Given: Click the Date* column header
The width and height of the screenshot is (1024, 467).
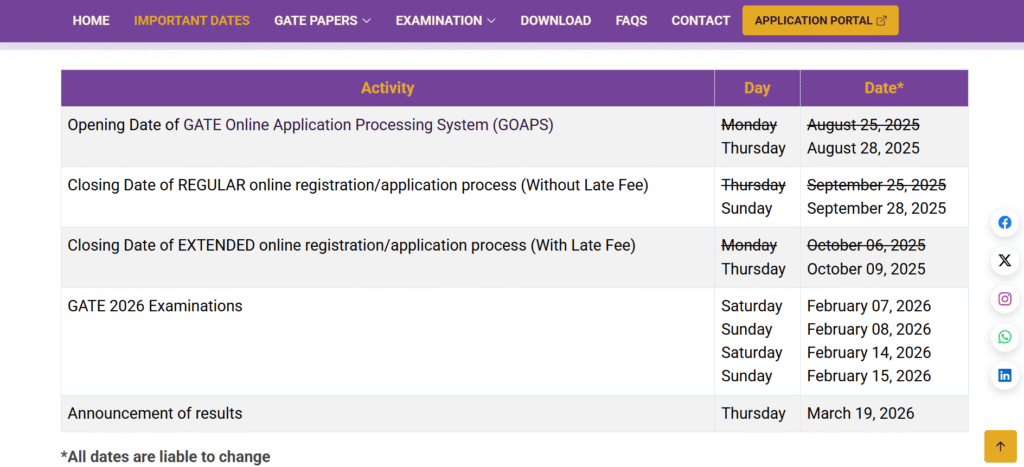Looking at the screenshot, I should point(883,88).
